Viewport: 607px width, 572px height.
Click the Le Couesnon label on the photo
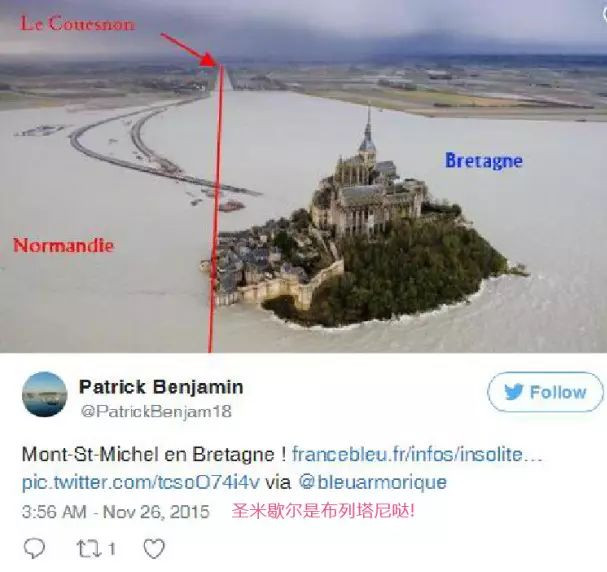coord(77,24)
